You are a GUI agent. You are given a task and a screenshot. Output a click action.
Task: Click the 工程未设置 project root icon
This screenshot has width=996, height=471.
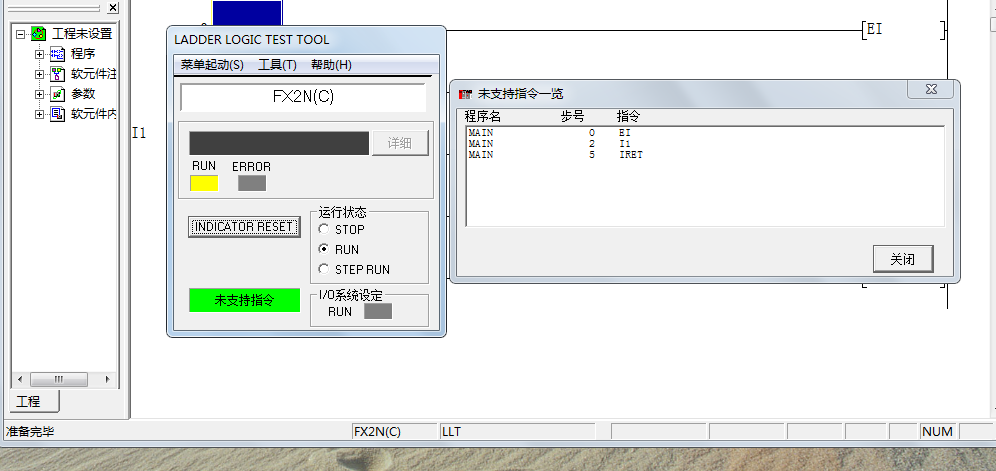38,34
